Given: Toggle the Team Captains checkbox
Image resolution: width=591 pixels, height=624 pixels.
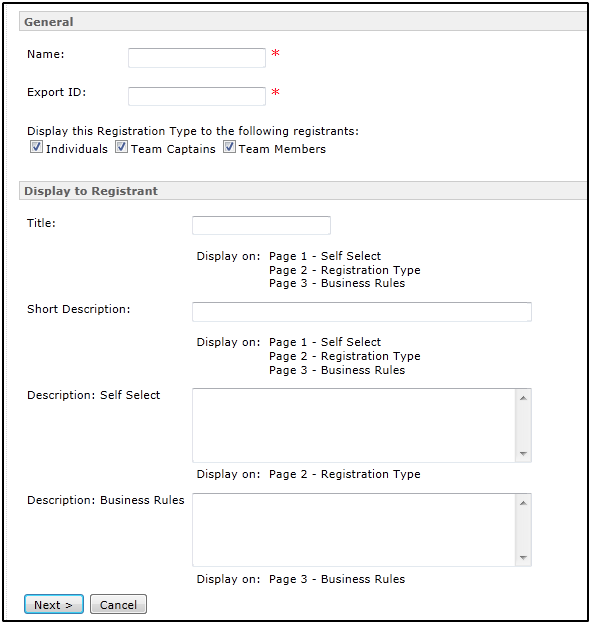Looking at the screenshot, I should pyautogui.click(x=121, y=147).
